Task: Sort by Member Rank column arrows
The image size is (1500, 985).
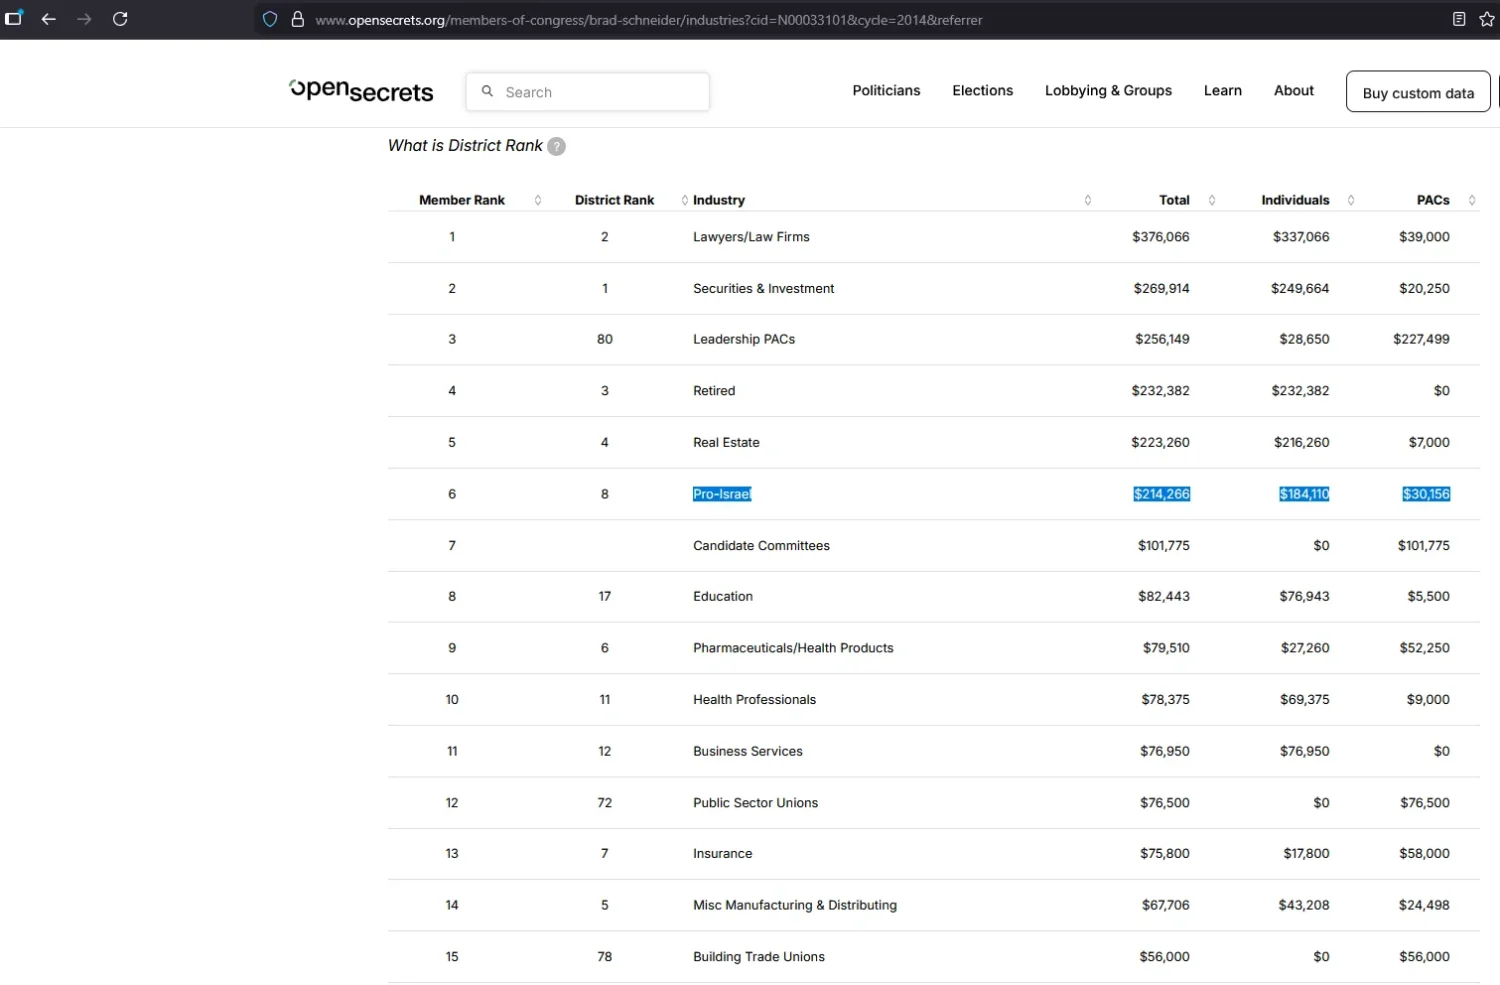Action: pos(538,200)
